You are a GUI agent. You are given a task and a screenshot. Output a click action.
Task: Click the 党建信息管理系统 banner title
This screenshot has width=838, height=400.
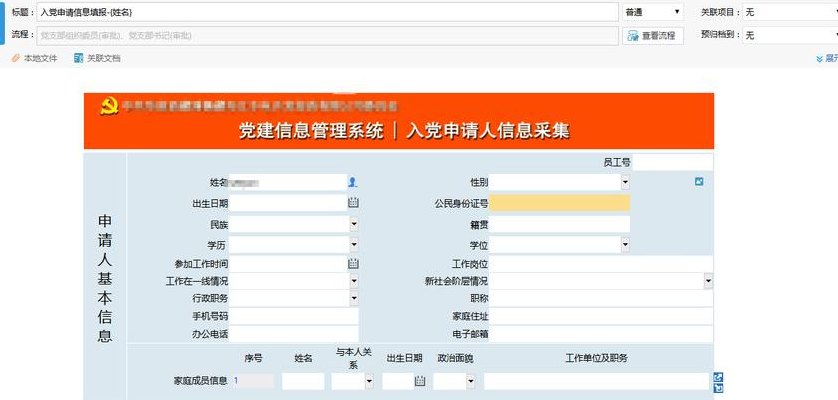(311, 131)
